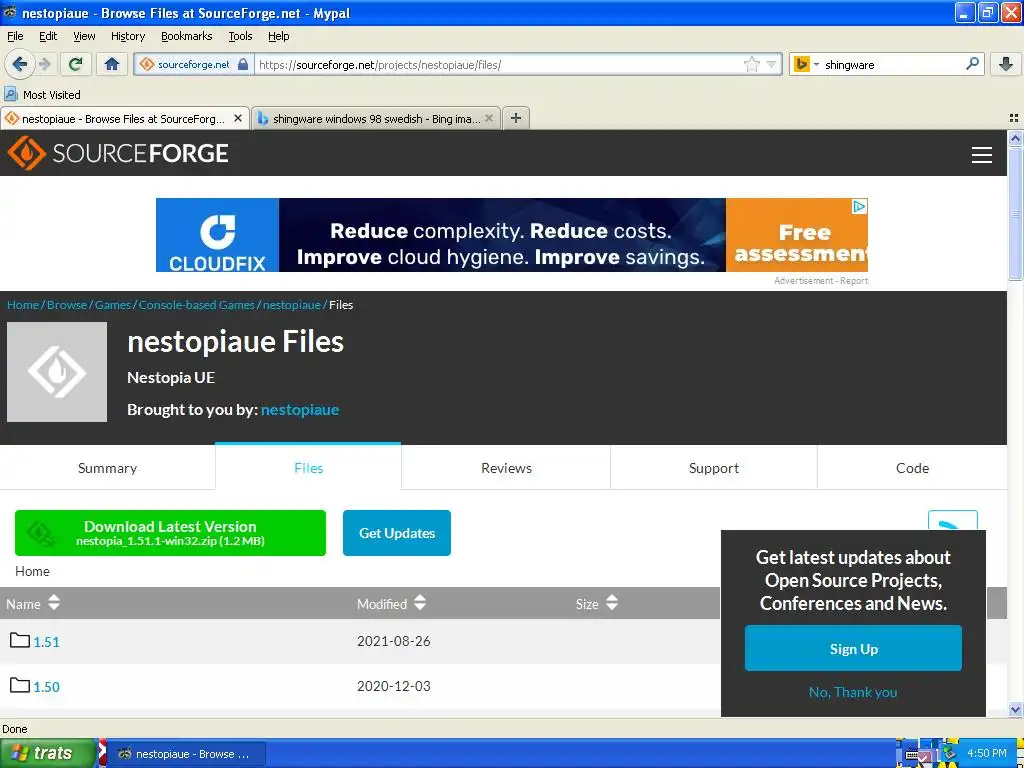Switch to the Code tab

(x=912, y=468)
